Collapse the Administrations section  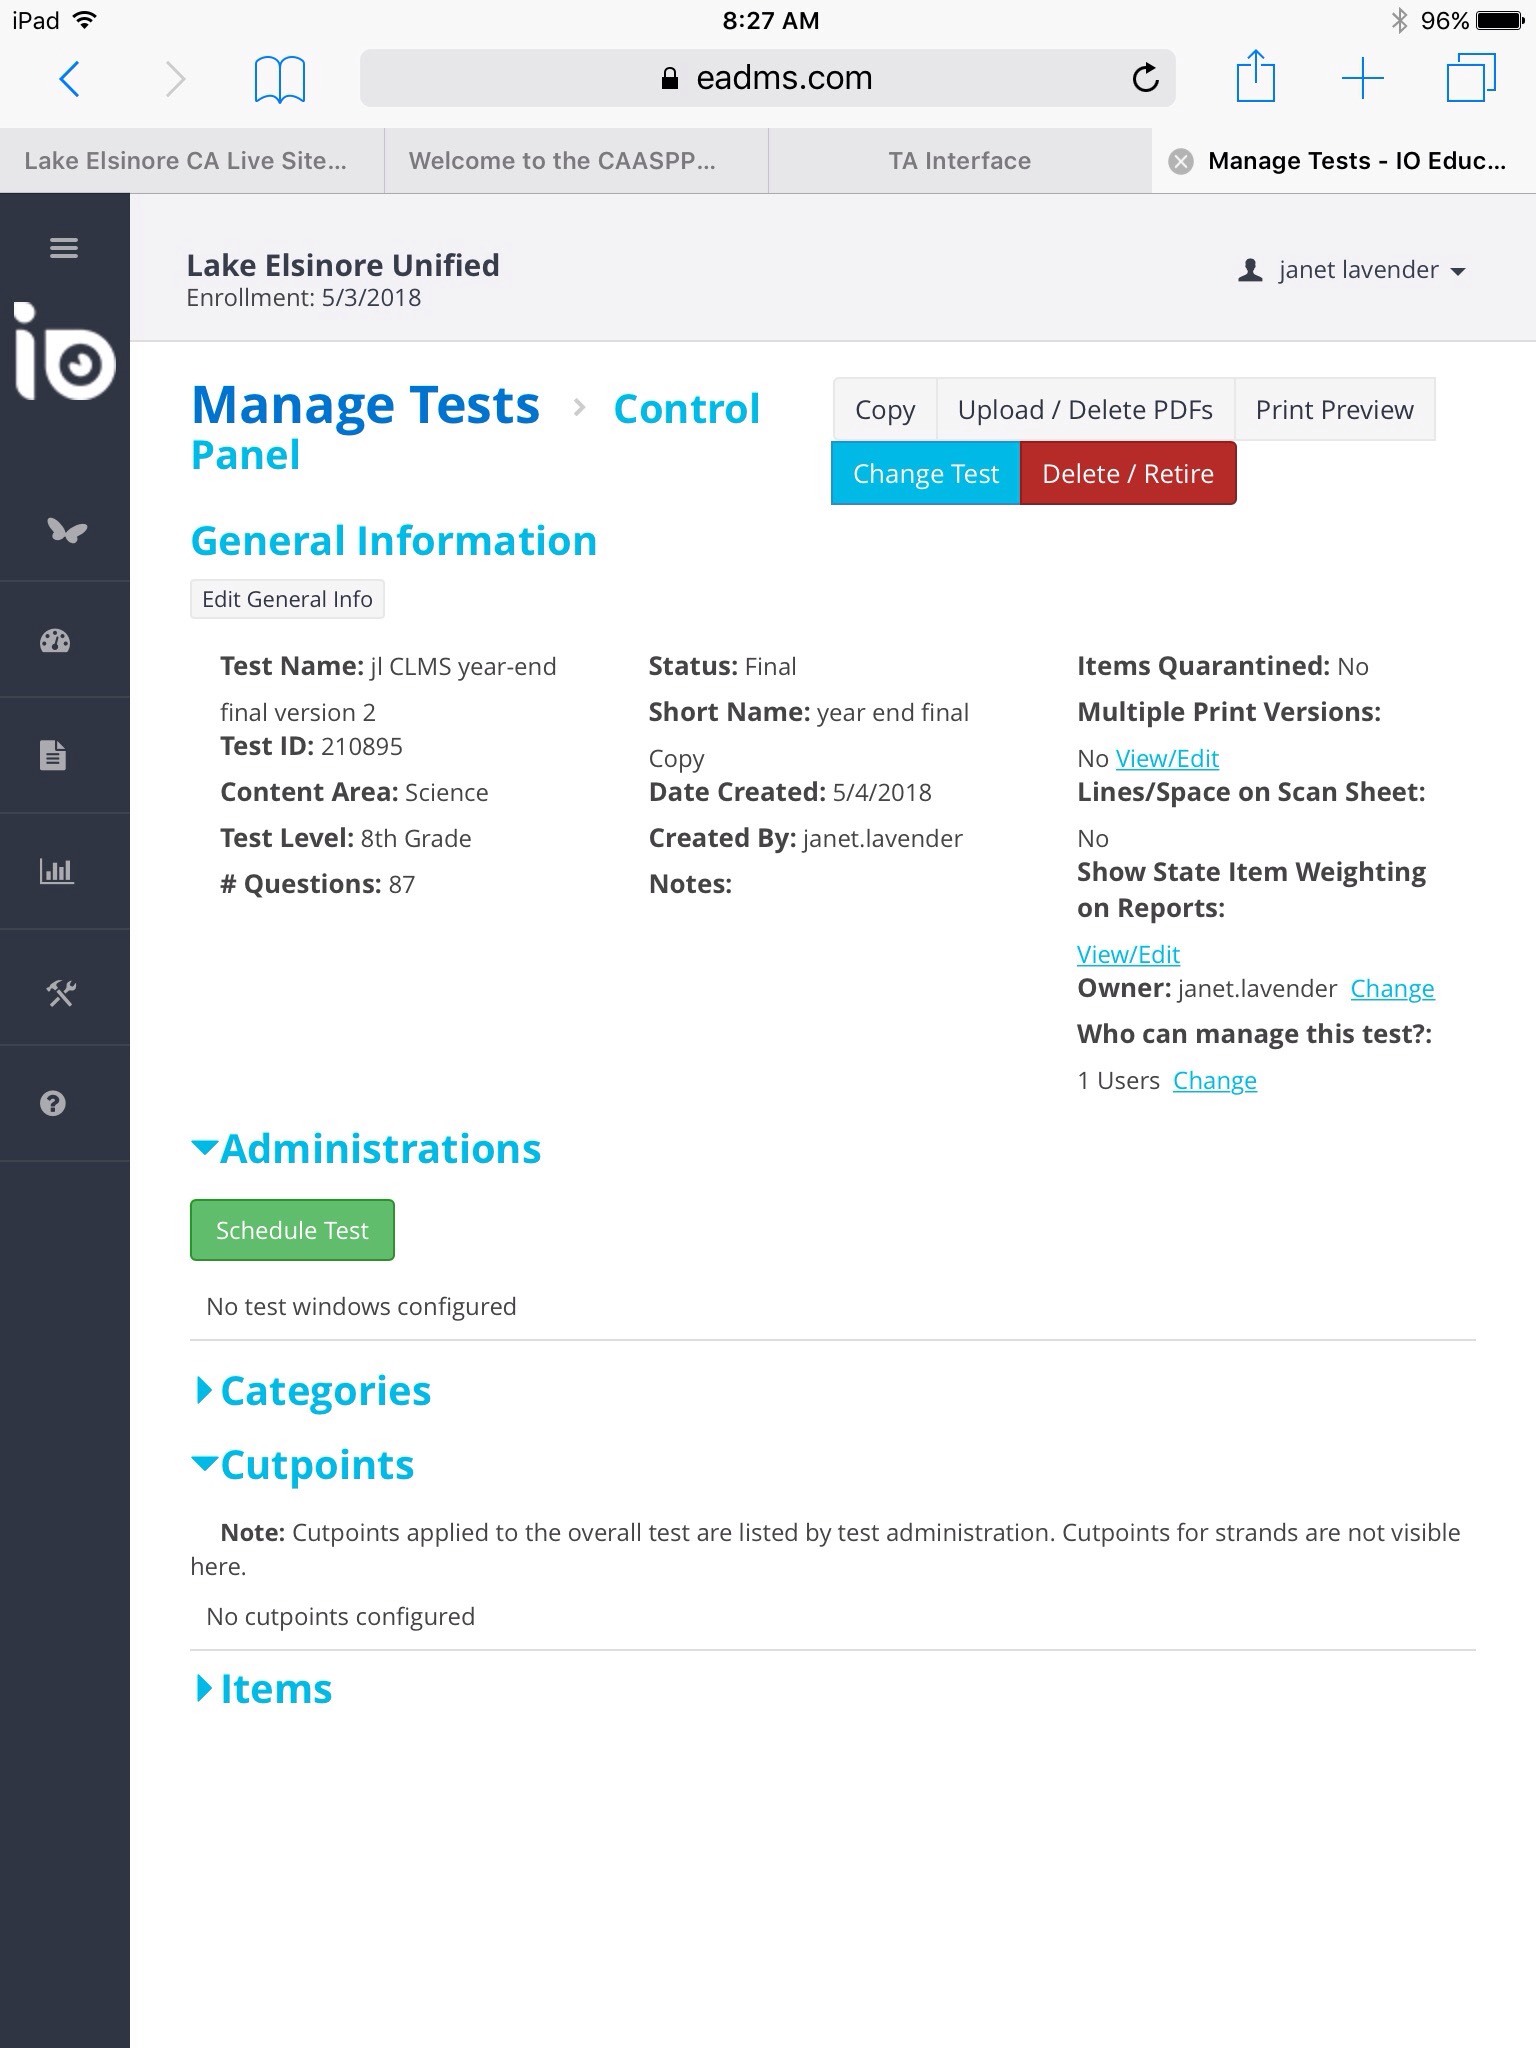coord(366,1149)
